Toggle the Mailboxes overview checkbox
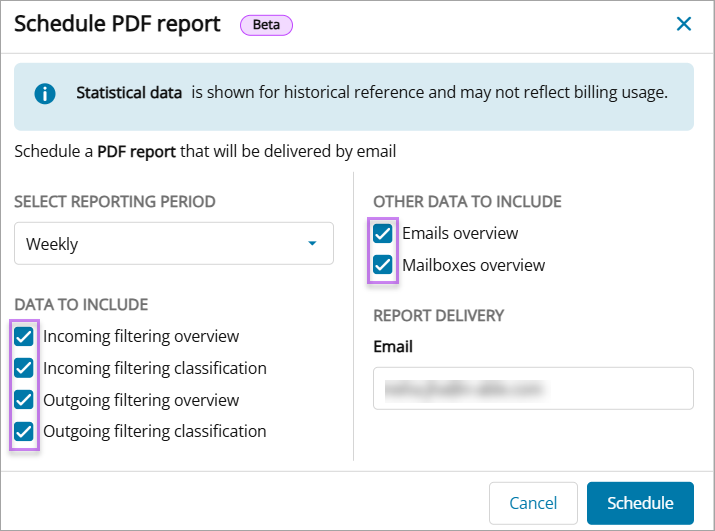The image size is (715, 531). coord(383,266)
